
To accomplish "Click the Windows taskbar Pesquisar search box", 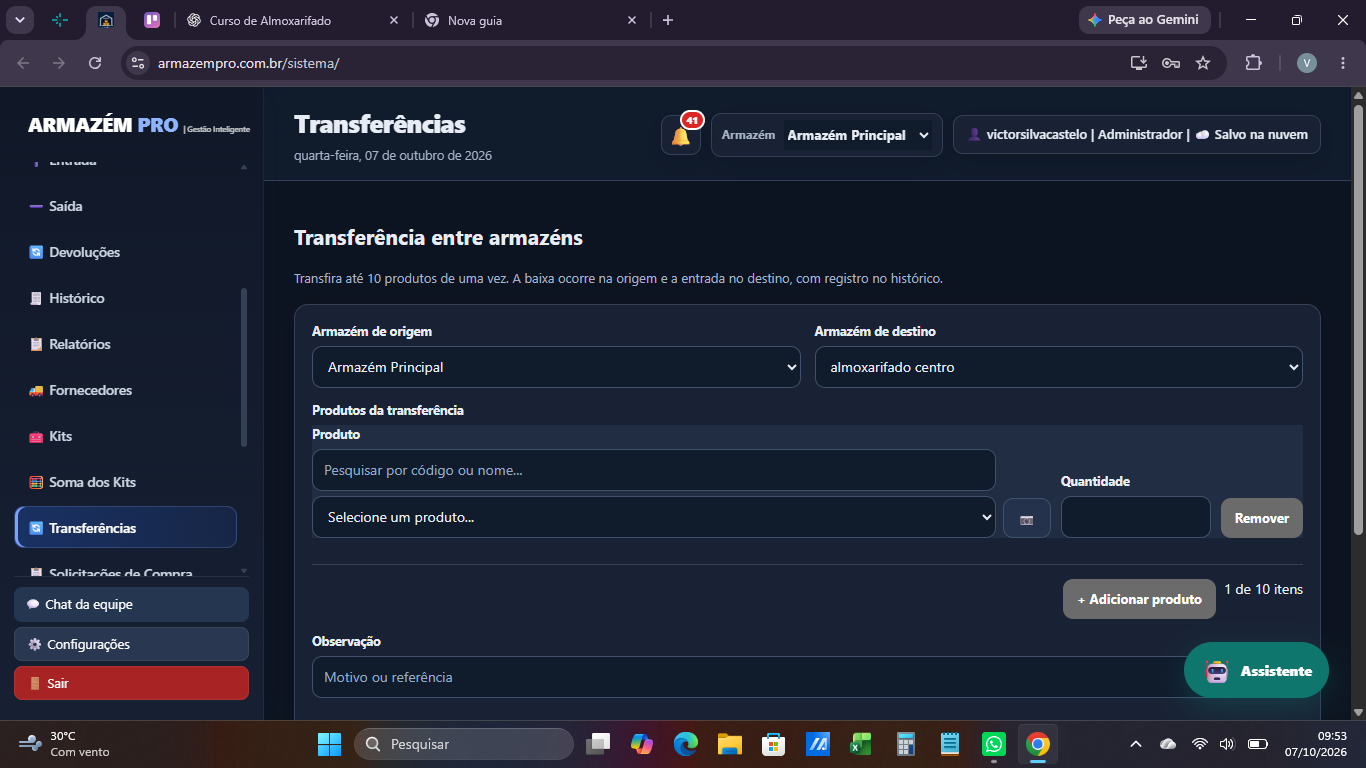I will (464, 744).
